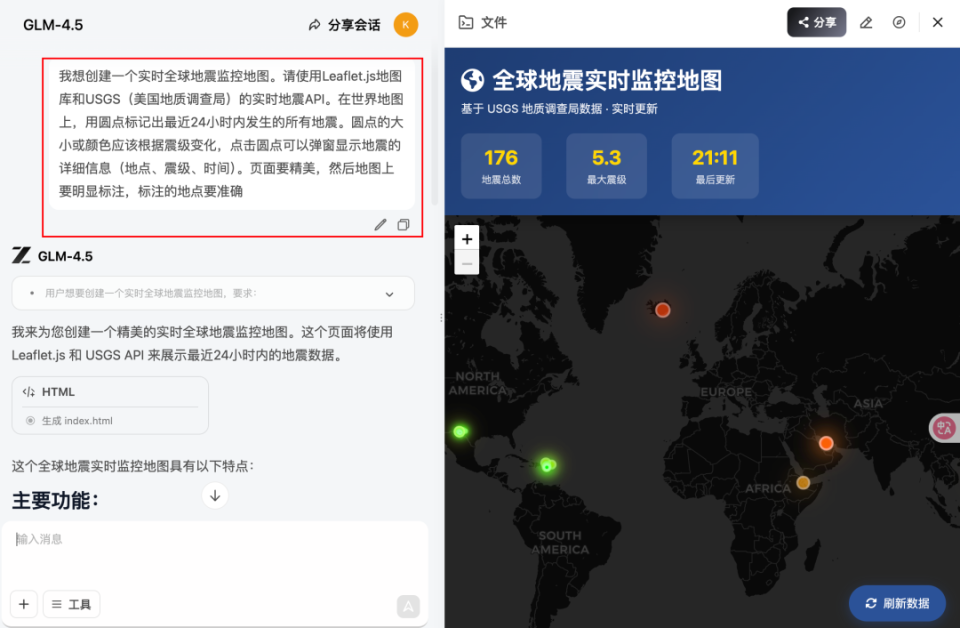This screenshot has height=628, width=960.
Task: Copy the prompt using the copy icon
Action: 404,225
